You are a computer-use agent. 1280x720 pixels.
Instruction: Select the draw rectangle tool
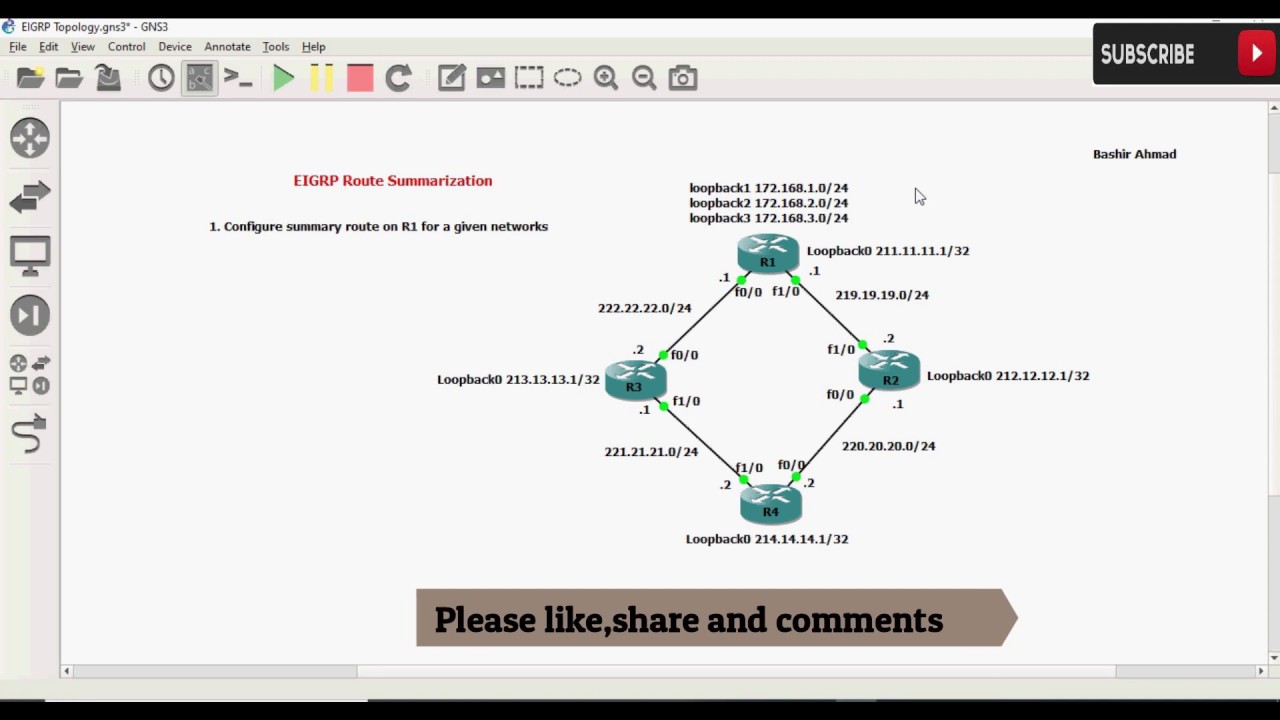(x=529, y=78)
